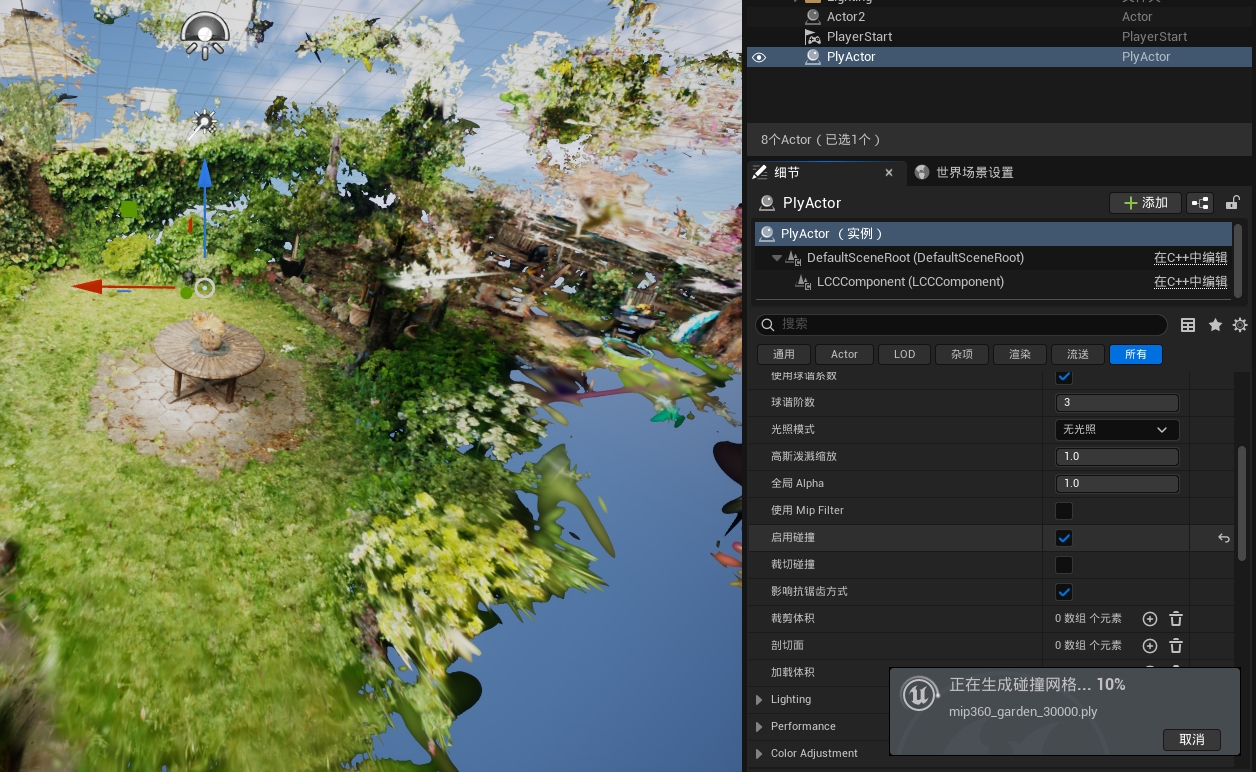Filter properties by the 渲染 category
1256x772 pixels.
(x=1020, y=354)
